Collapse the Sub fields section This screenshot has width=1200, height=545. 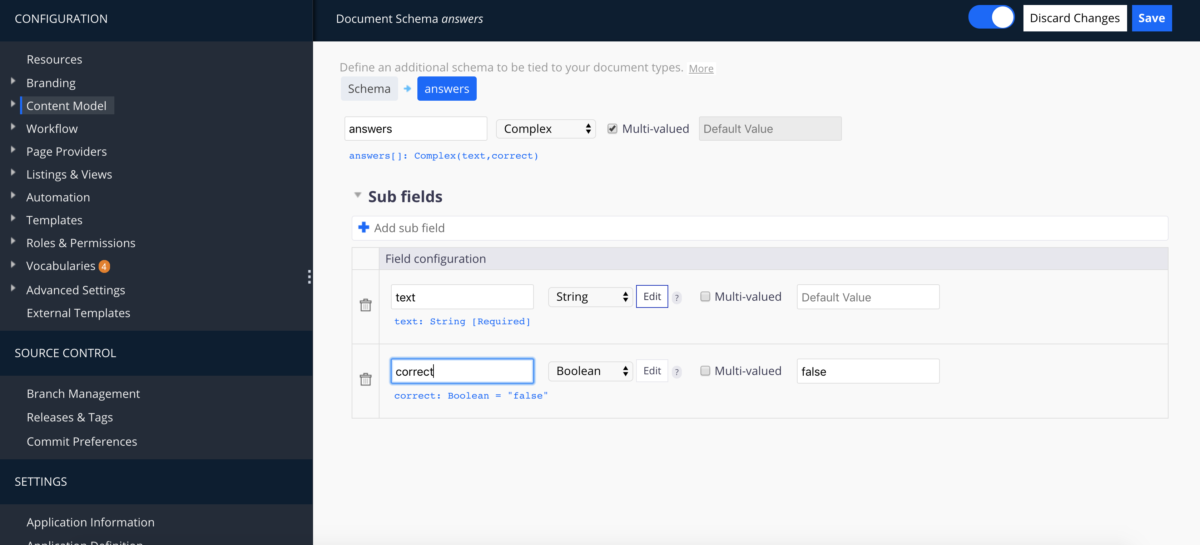pyautogui.click(x=358, y=197)
